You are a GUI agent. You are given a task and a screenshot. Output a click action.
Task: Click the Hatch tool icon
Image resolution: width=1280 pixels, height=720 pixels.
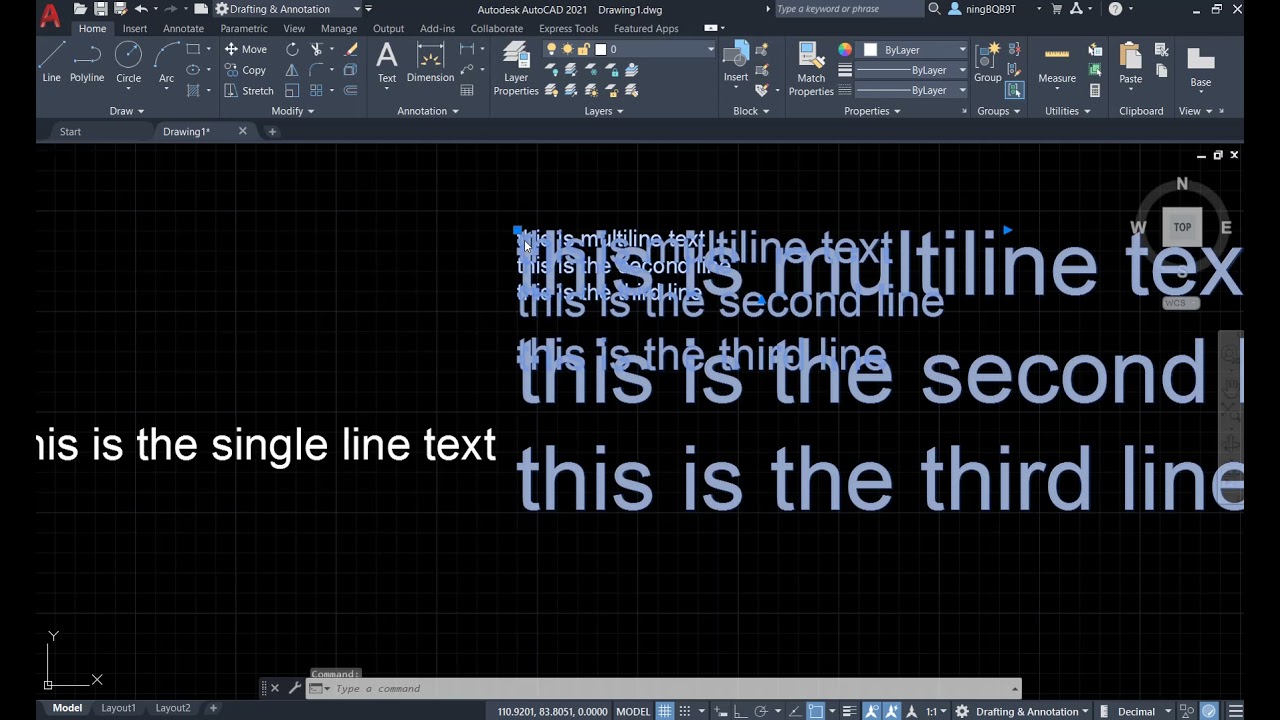[x=193, y=91]
